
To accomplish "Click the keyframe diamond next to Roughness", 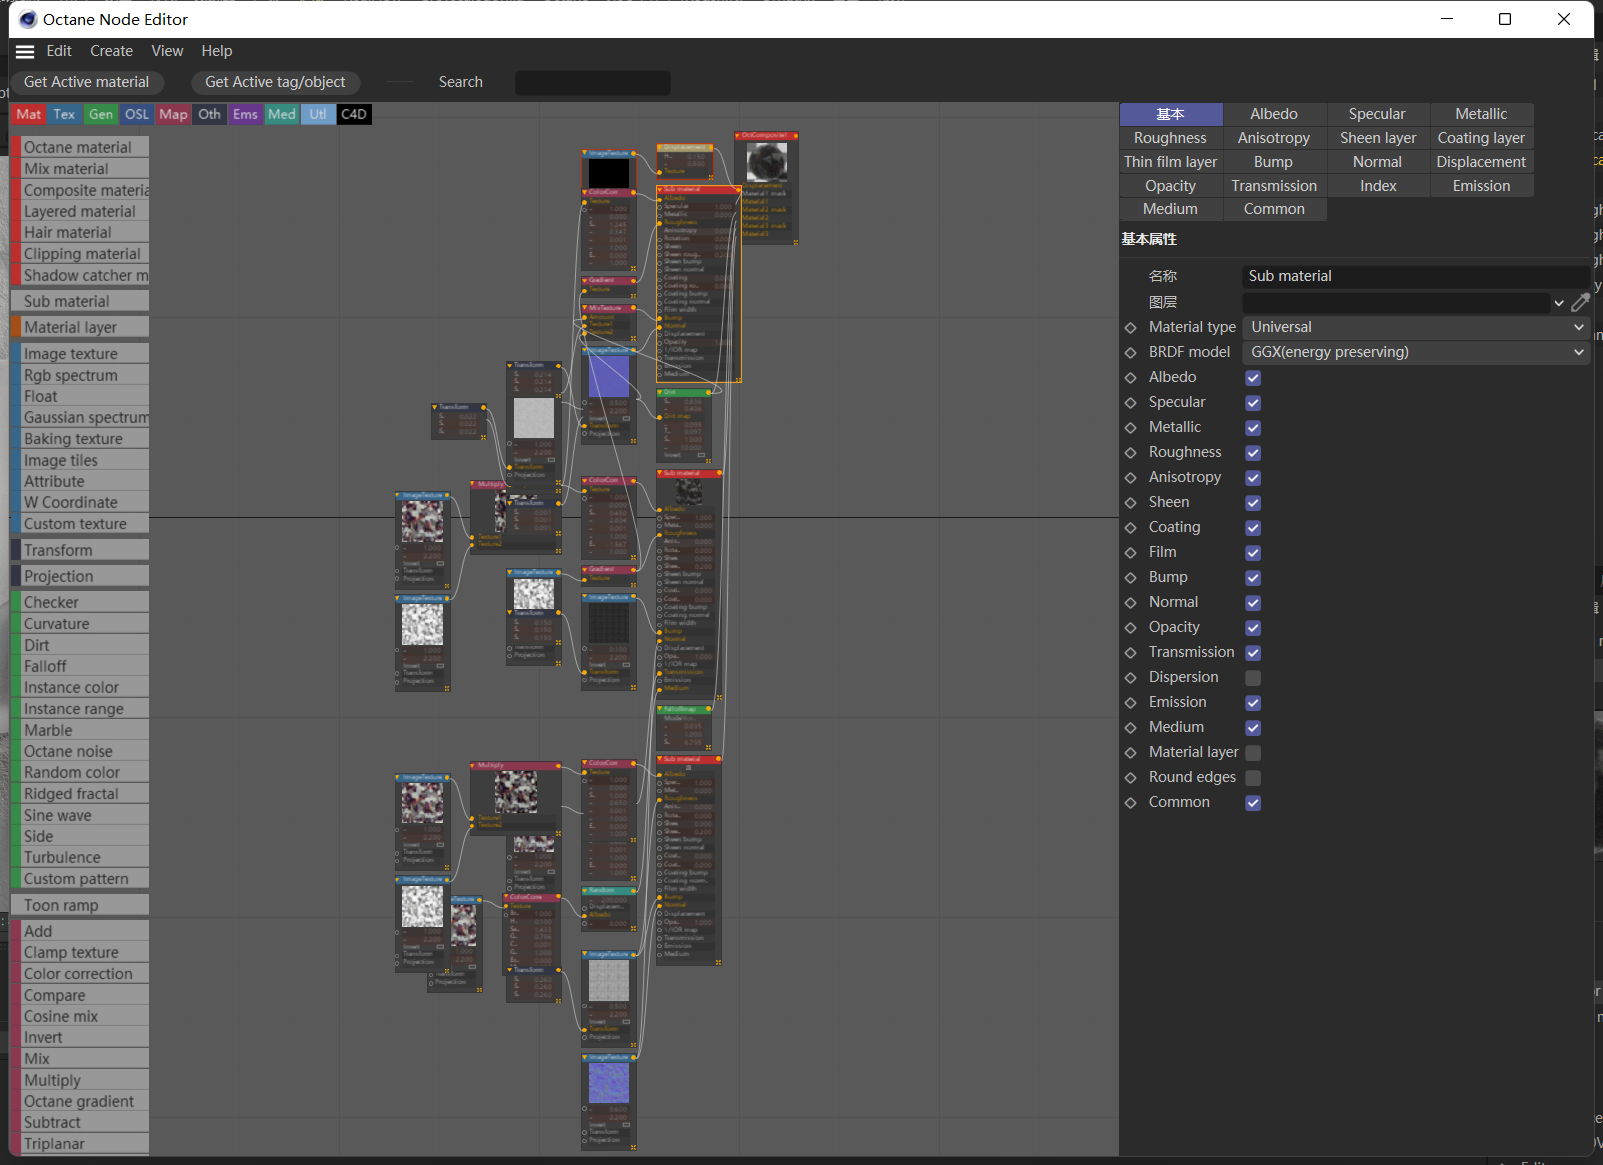I will pos(1131,453).
